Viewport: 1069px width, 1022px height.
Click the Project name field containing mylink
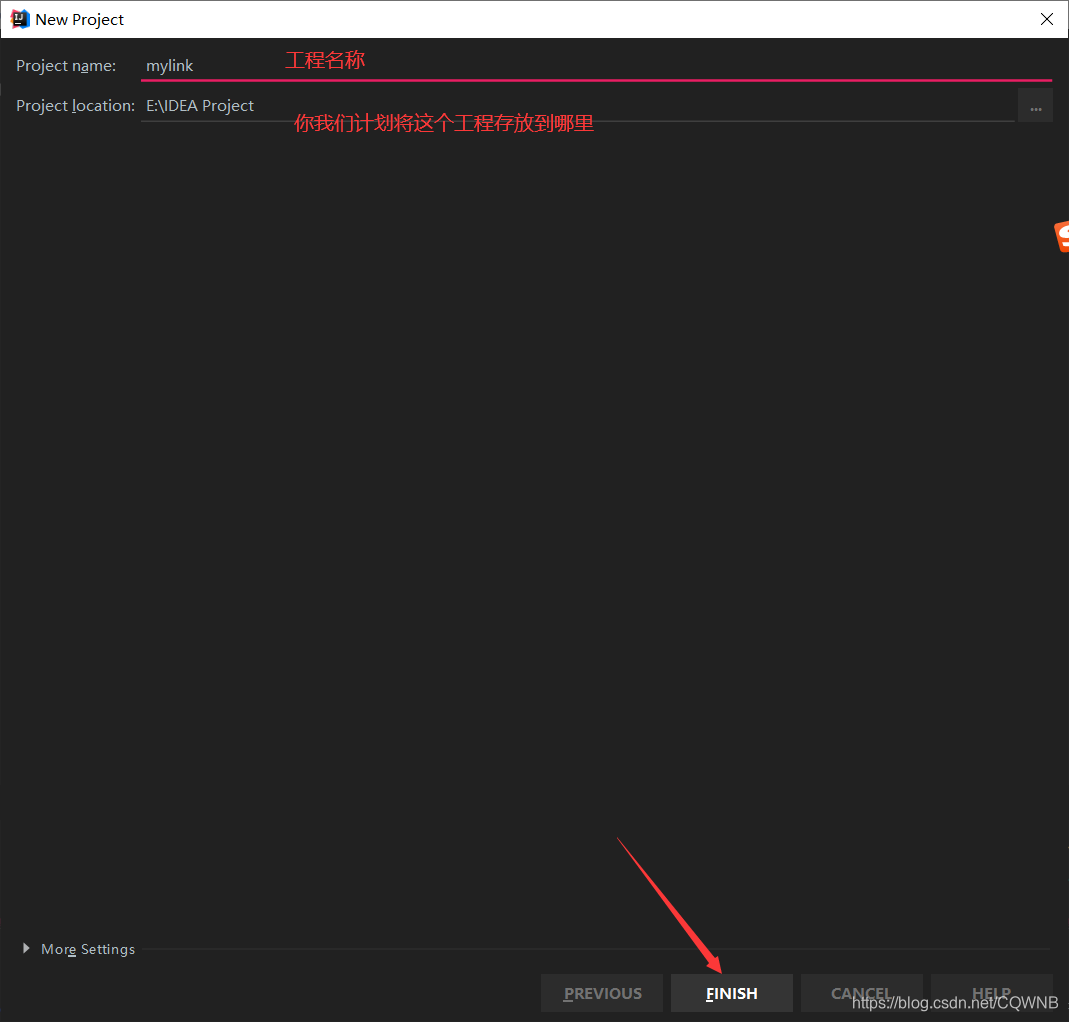596,65
